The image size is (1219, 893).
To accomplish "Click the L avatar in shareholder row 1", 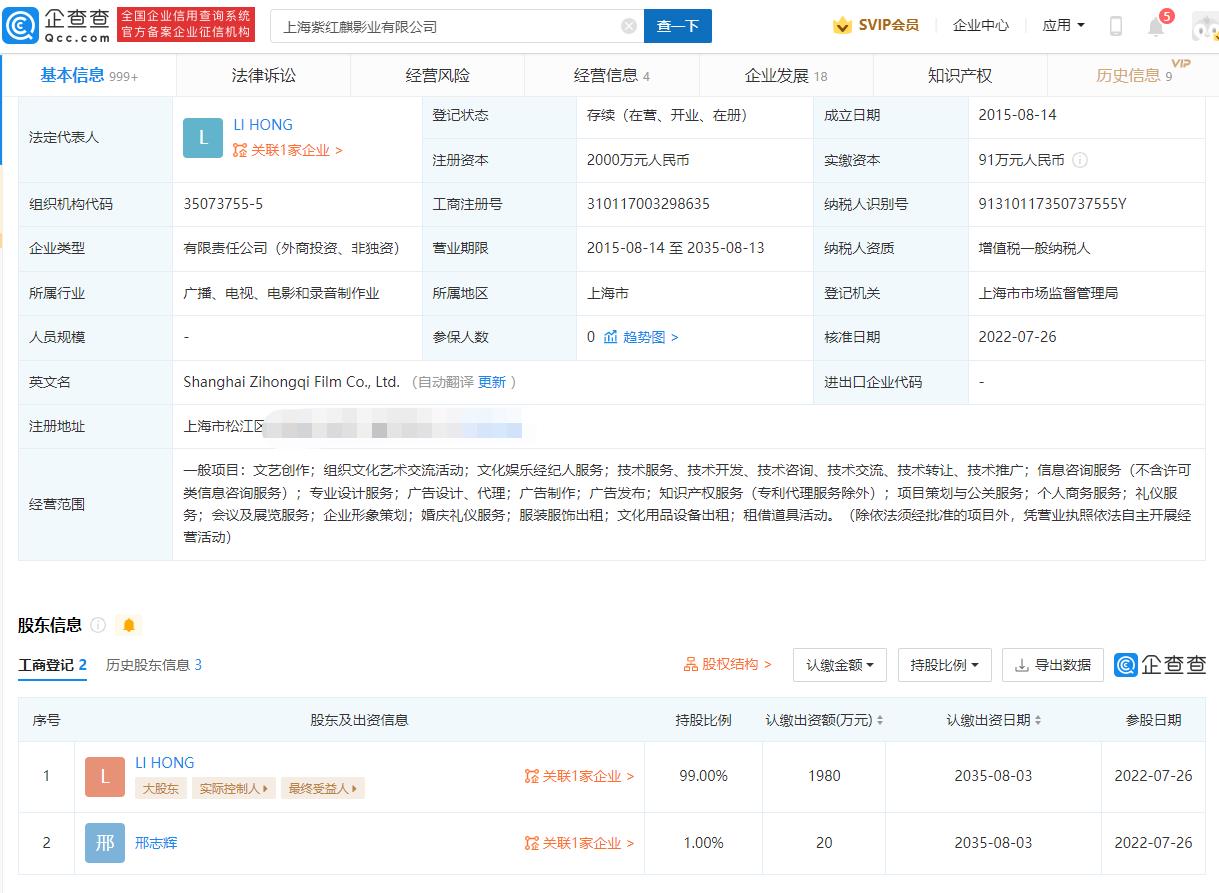I will click(x=105, y=777).
